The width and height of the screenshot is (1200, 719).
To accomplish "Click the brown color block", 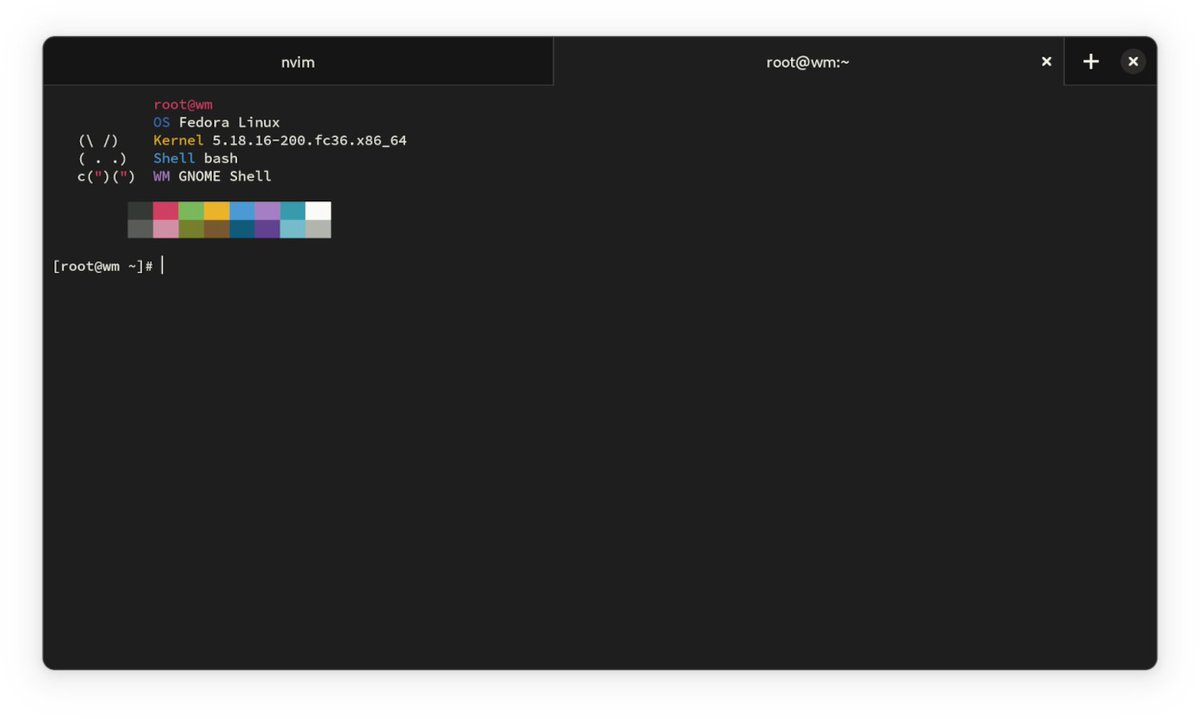I will (x=217, y=229).
